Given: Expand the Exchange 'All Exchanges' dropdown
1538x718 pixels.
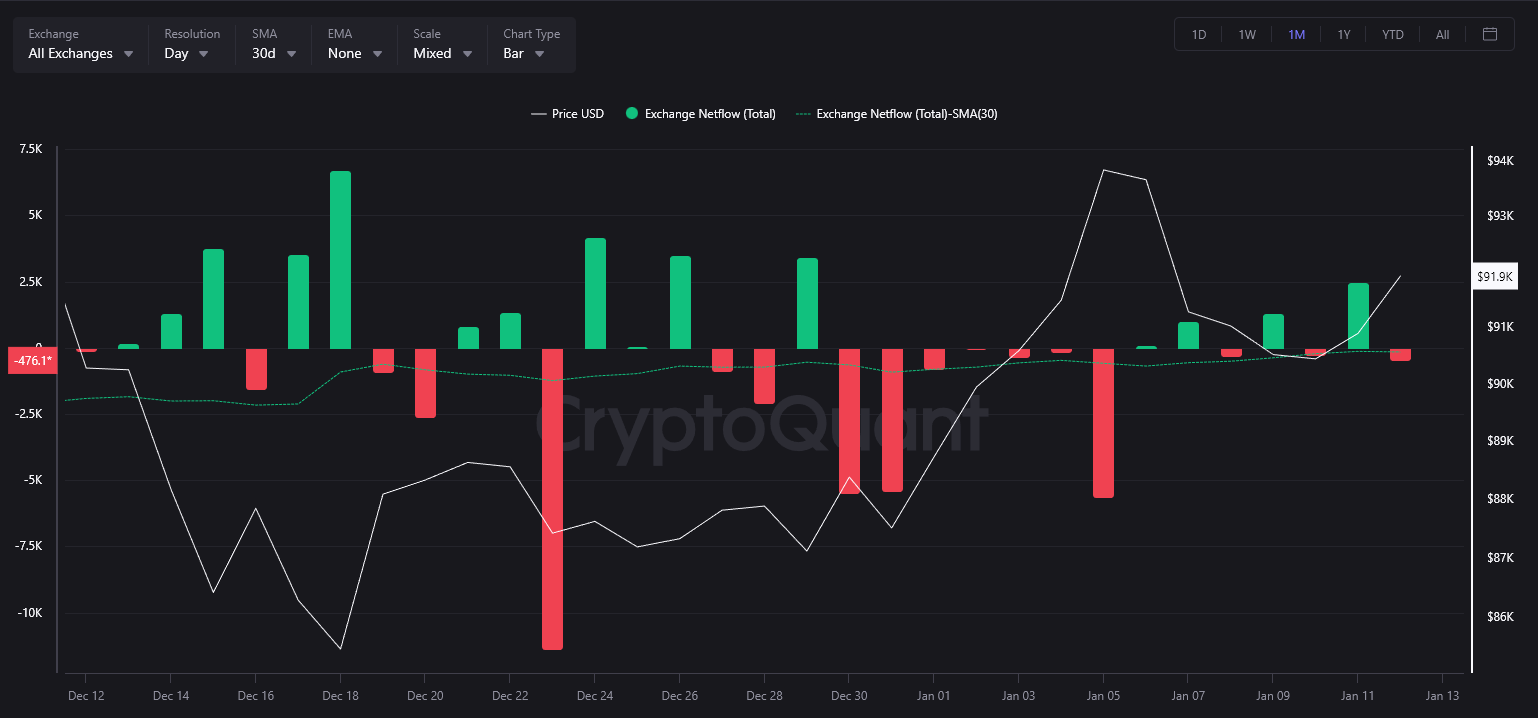Looking at the screenshot, I should [80, 53].
